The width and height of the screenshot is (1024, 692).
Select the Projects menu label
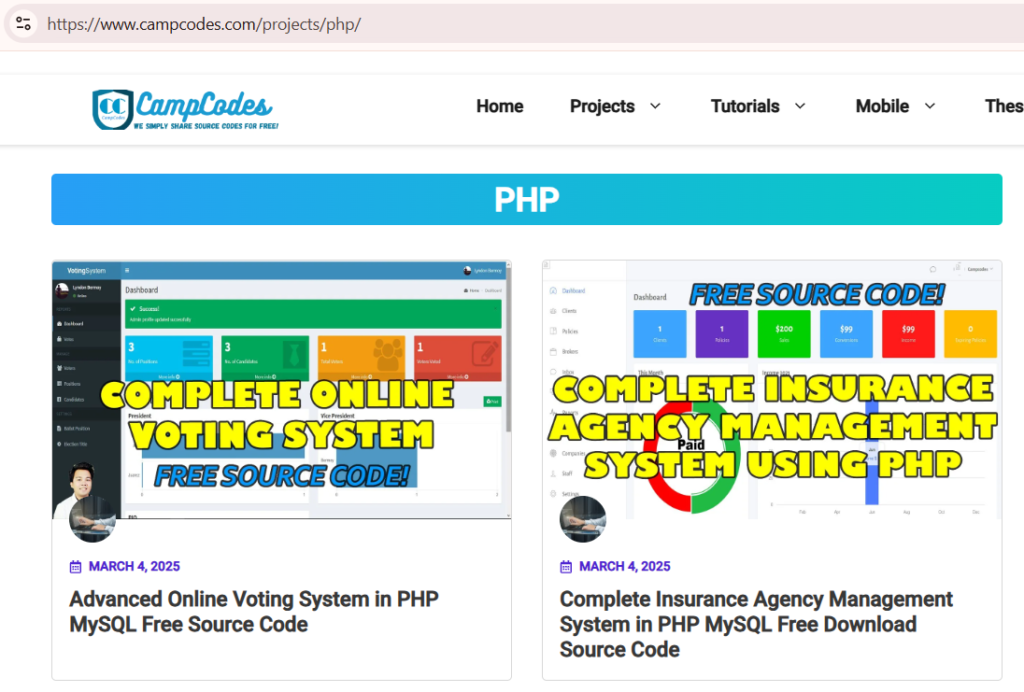(602, 106)
